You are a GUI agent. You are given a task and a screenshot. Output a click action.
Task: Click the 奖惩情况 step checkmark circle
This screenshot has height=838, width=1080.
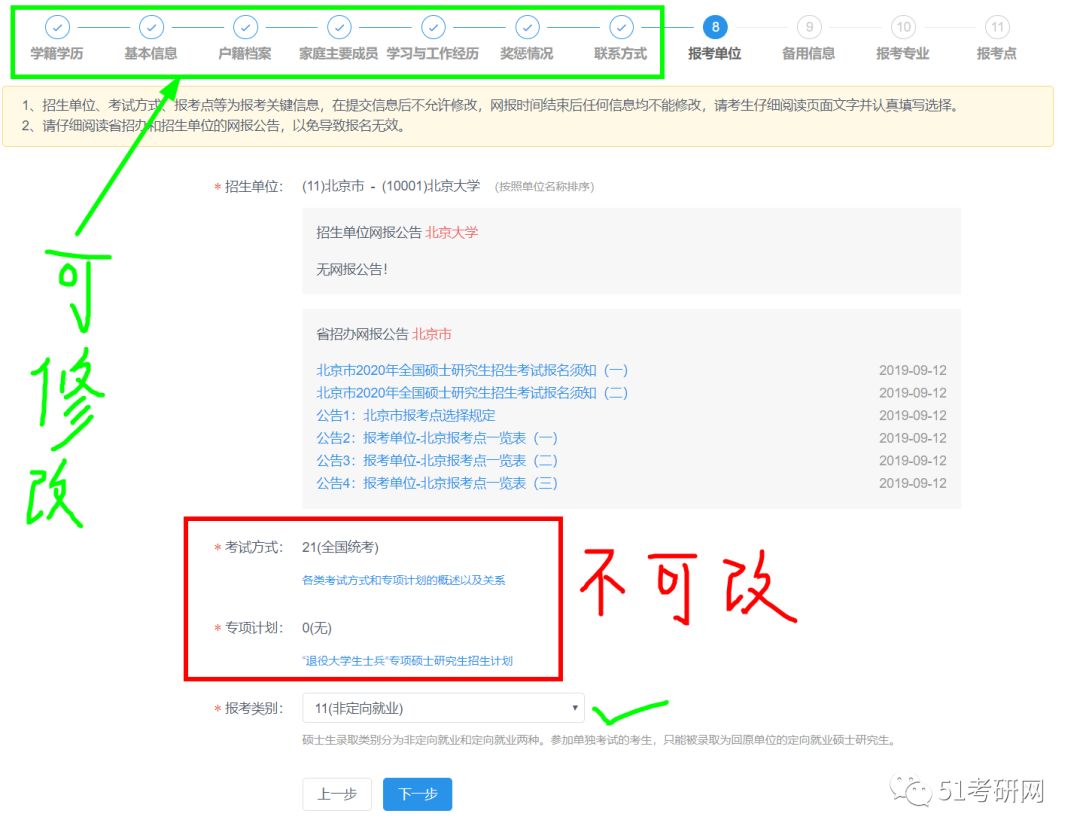click(x=528, y=28)
